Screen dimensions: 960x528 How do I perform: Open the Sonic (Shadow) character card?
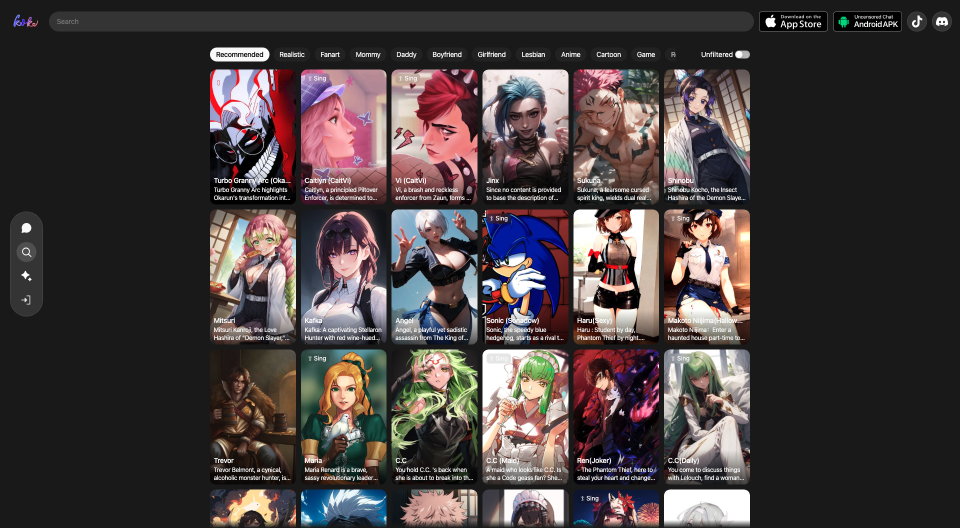pyautogui.click(x=525, y=277)
